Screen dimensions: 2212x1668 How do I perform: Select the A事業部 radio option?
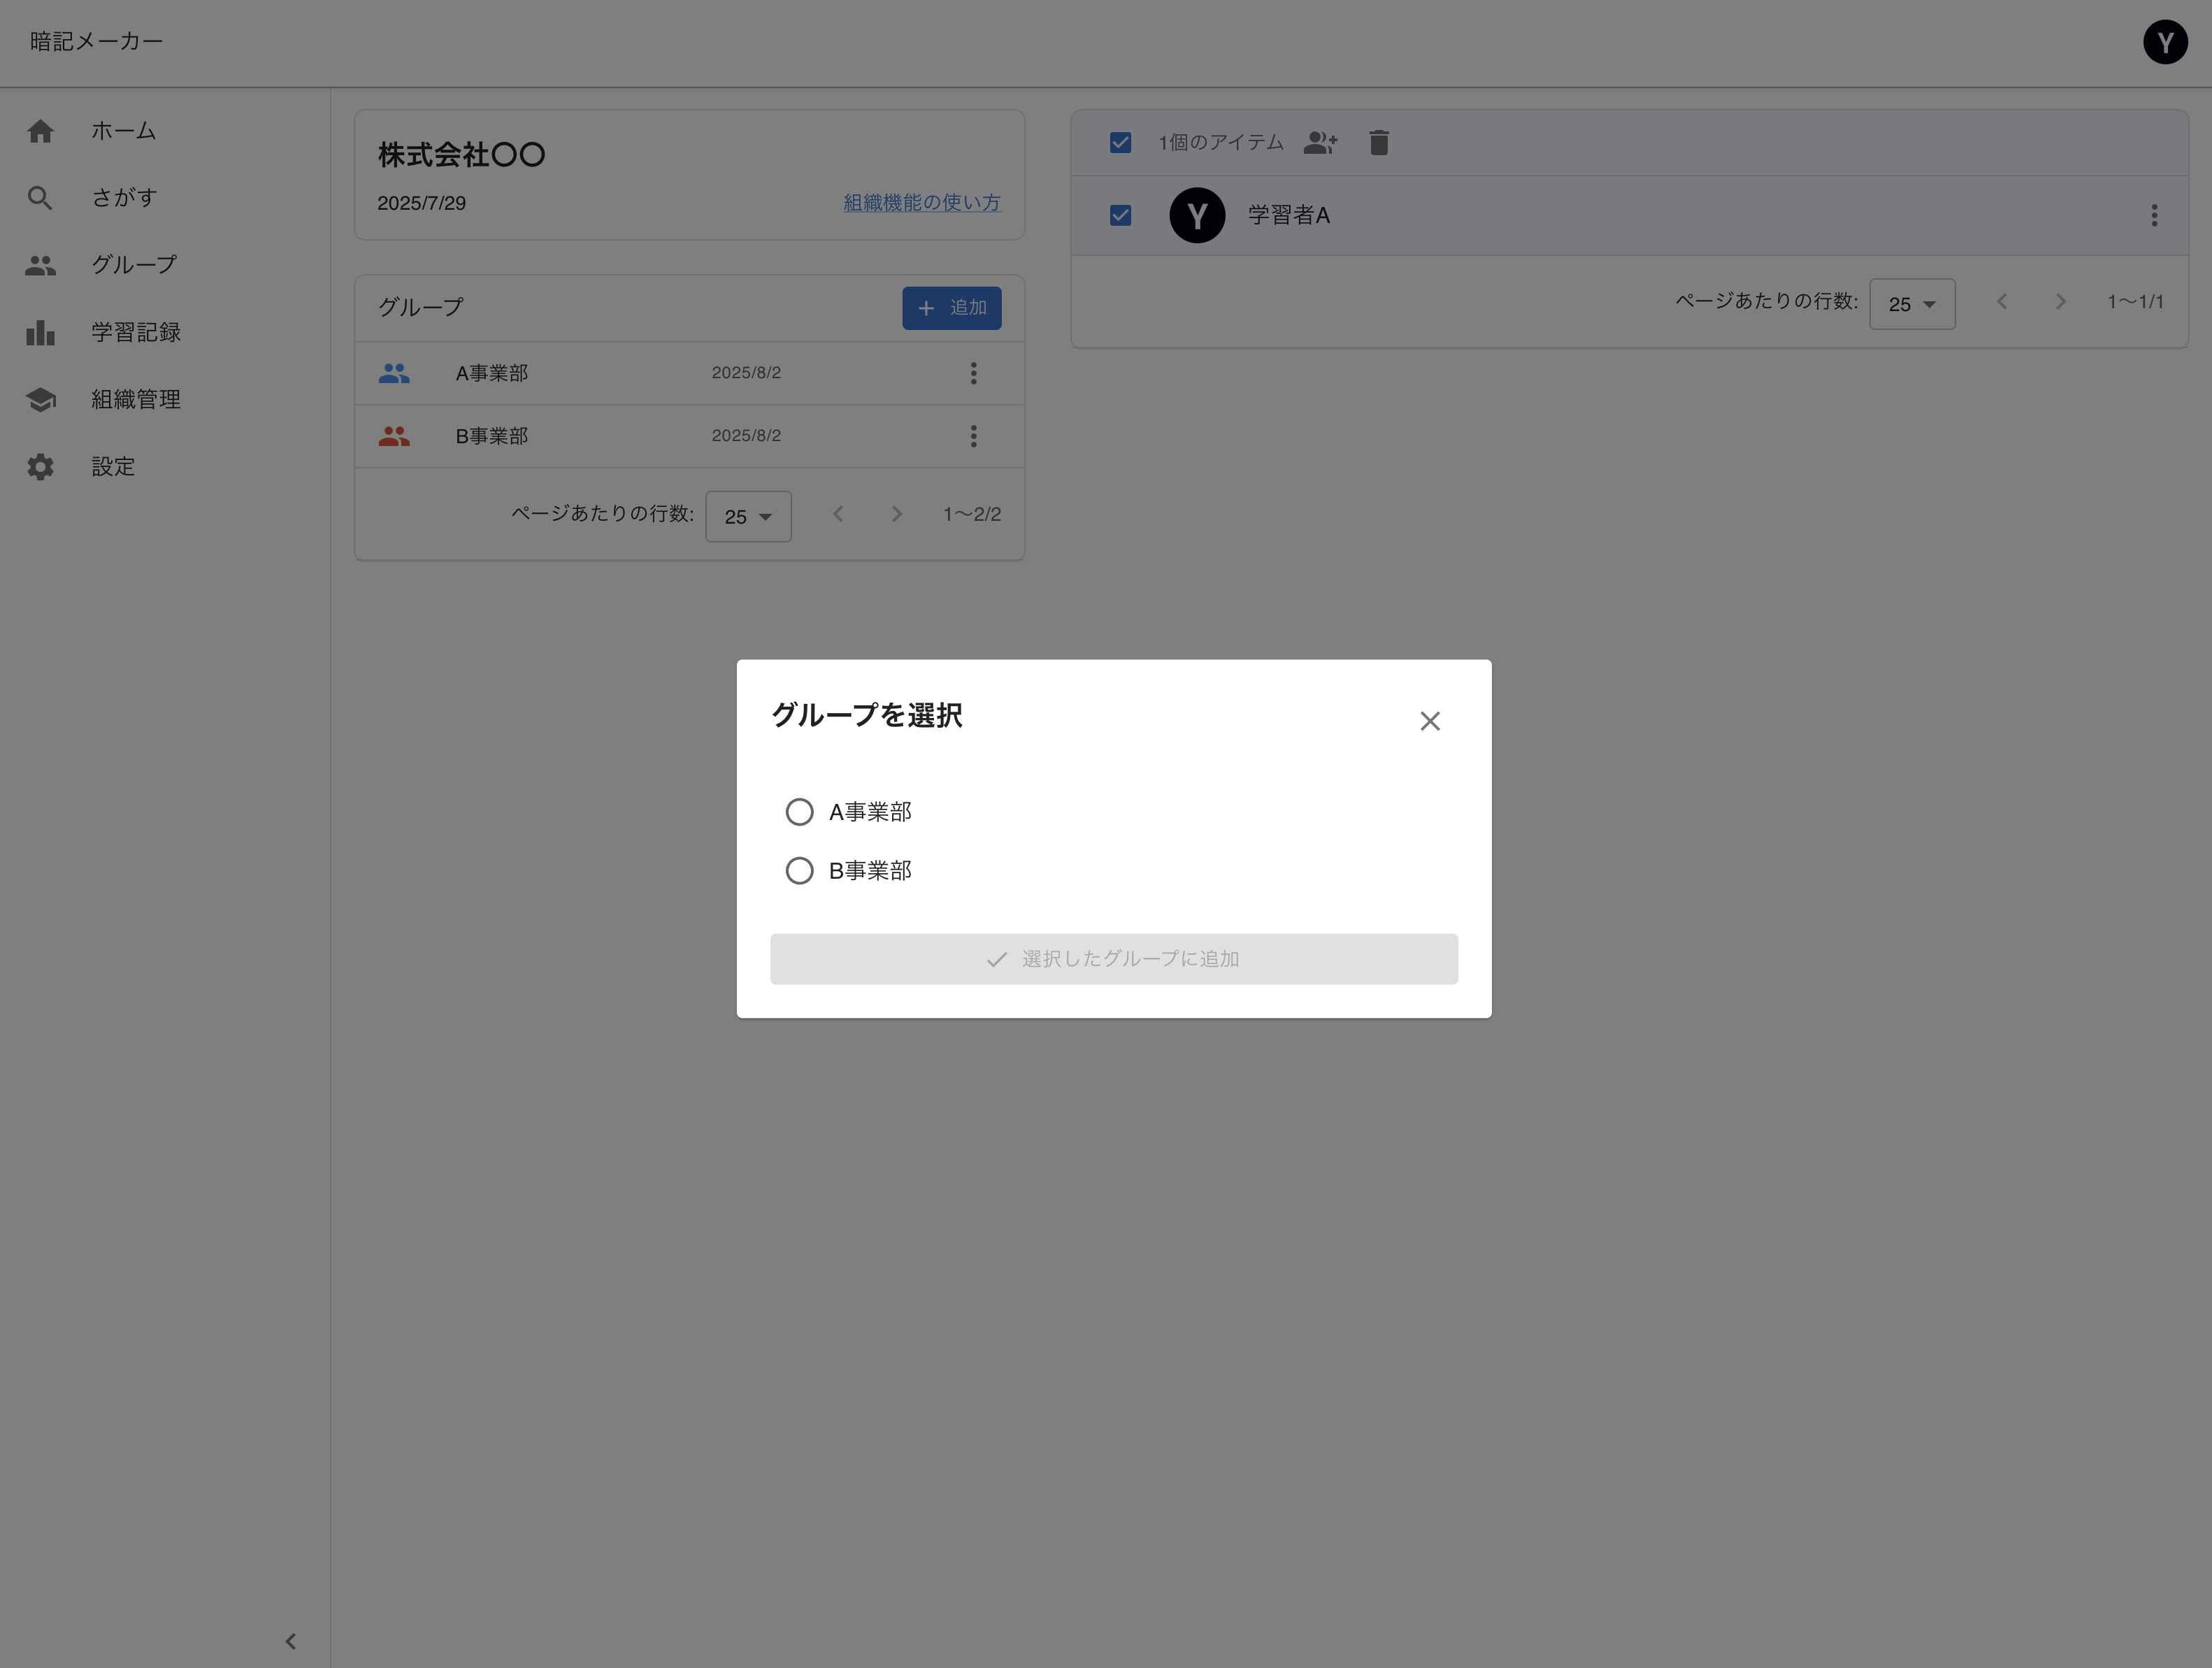[799, 812]
